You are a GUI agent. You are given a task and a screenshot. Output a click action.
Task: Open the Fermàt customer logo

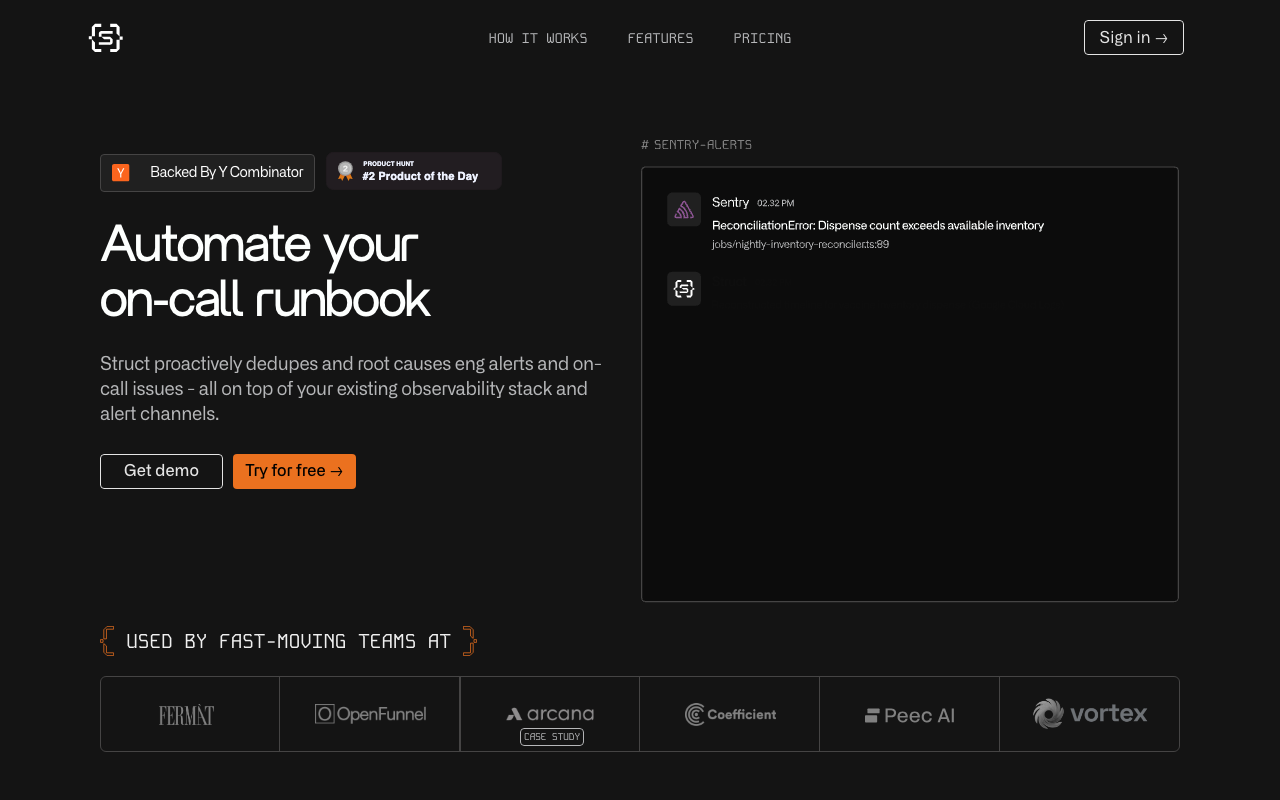pos(186,715)
